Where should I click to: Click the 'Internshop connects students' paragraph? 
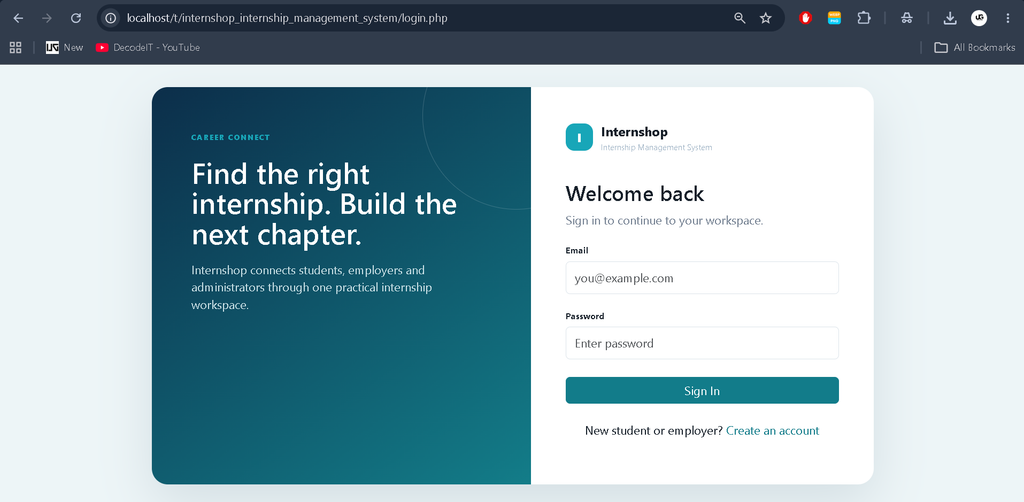point(312,287)
